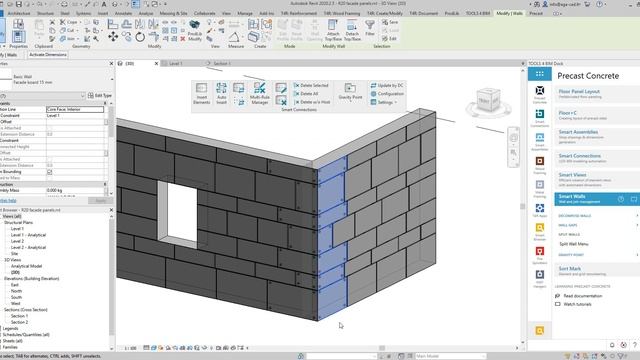640x360 pixels.
Task: Click Delete All in Smart Connections
Action: [x=306, y=94]
